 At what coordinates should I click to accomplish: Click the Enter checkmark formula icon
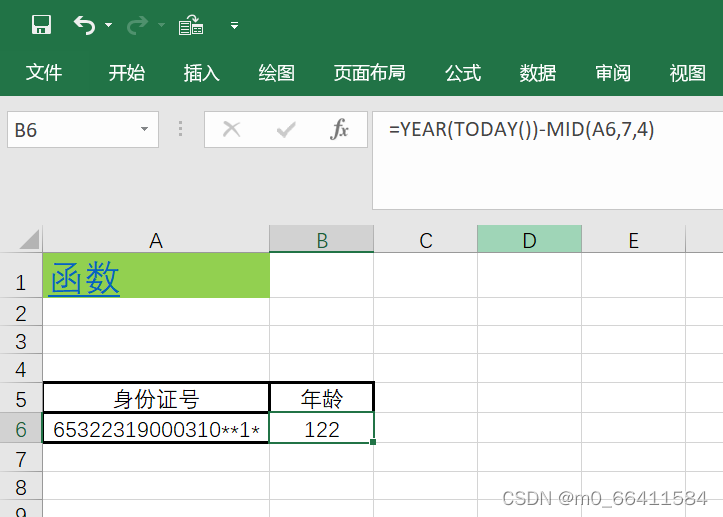coord(286,130)
